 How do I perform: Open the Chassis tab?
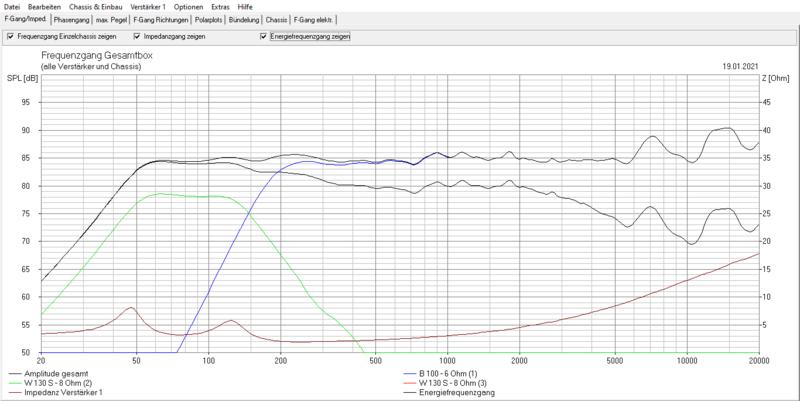[x=276, y=20]
